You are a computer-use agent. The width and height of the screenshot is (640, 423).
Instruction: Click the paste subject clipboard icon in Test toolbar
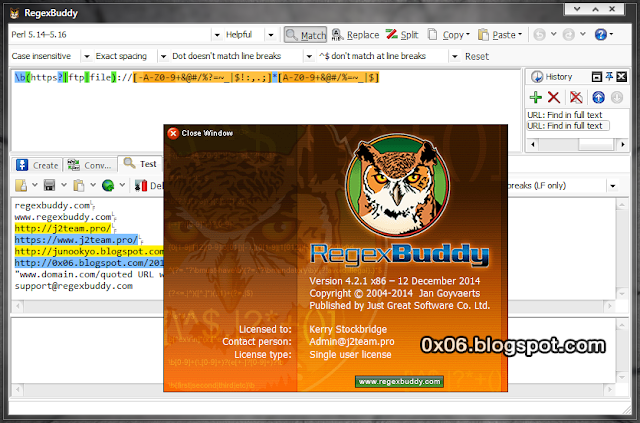click(78, 185)
